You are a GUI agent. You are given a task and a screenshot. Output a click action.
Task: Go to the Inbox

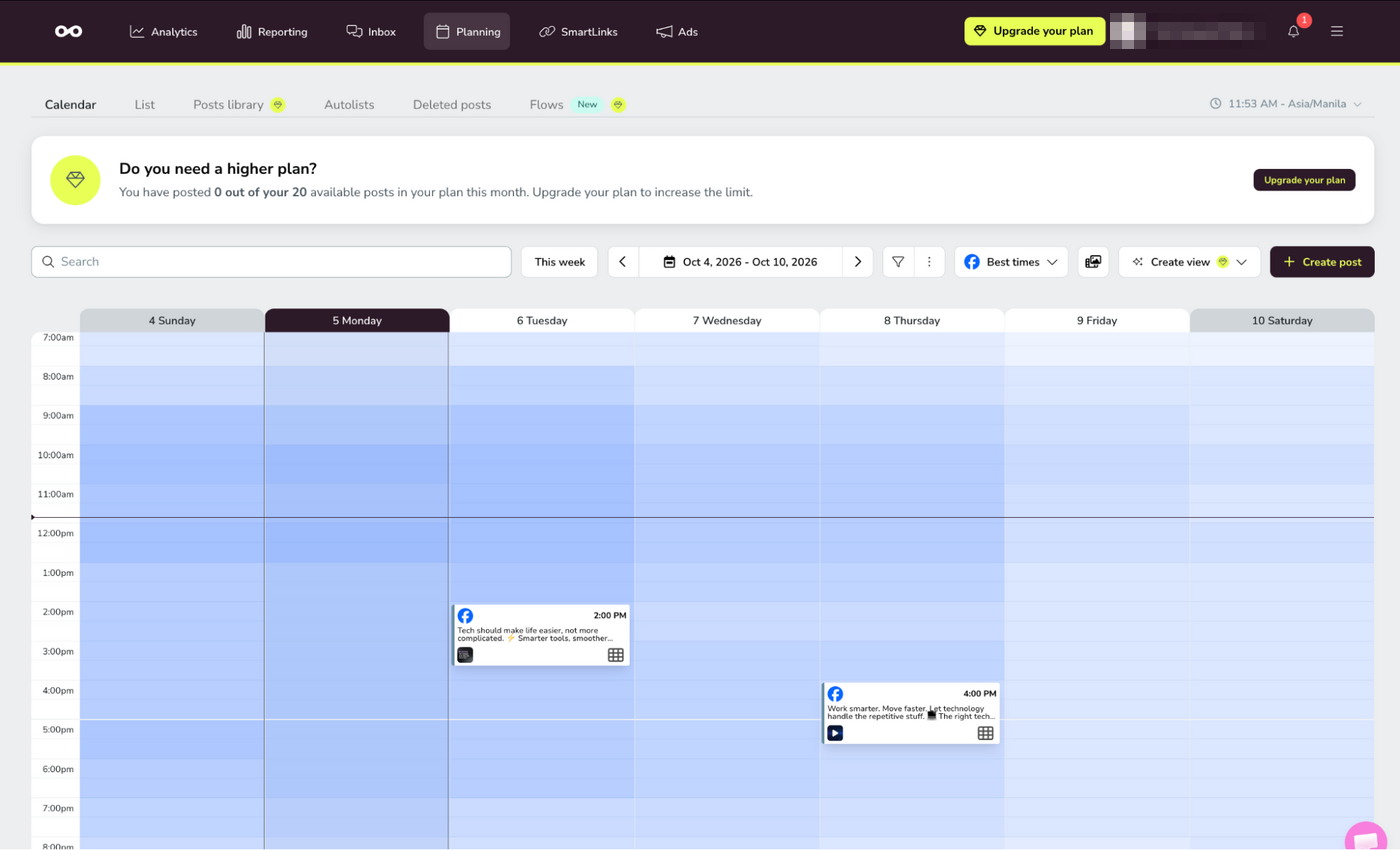coord(371,31)
